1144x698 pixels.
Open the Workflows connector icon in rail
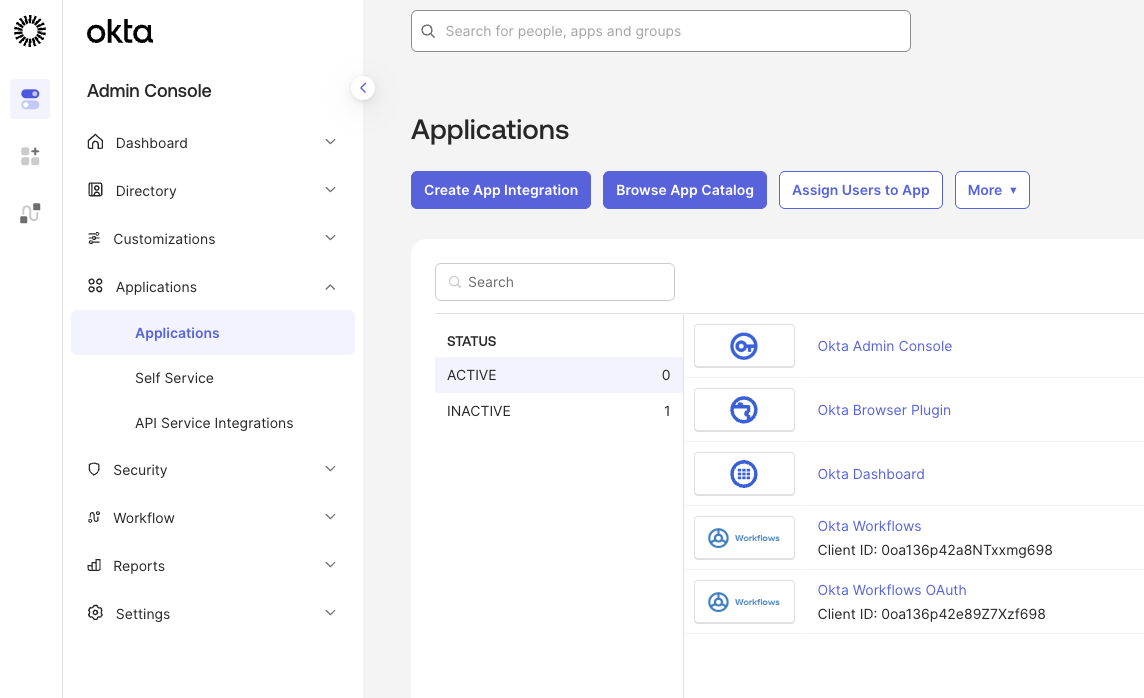pyautogui.click(x=30, y=213)
